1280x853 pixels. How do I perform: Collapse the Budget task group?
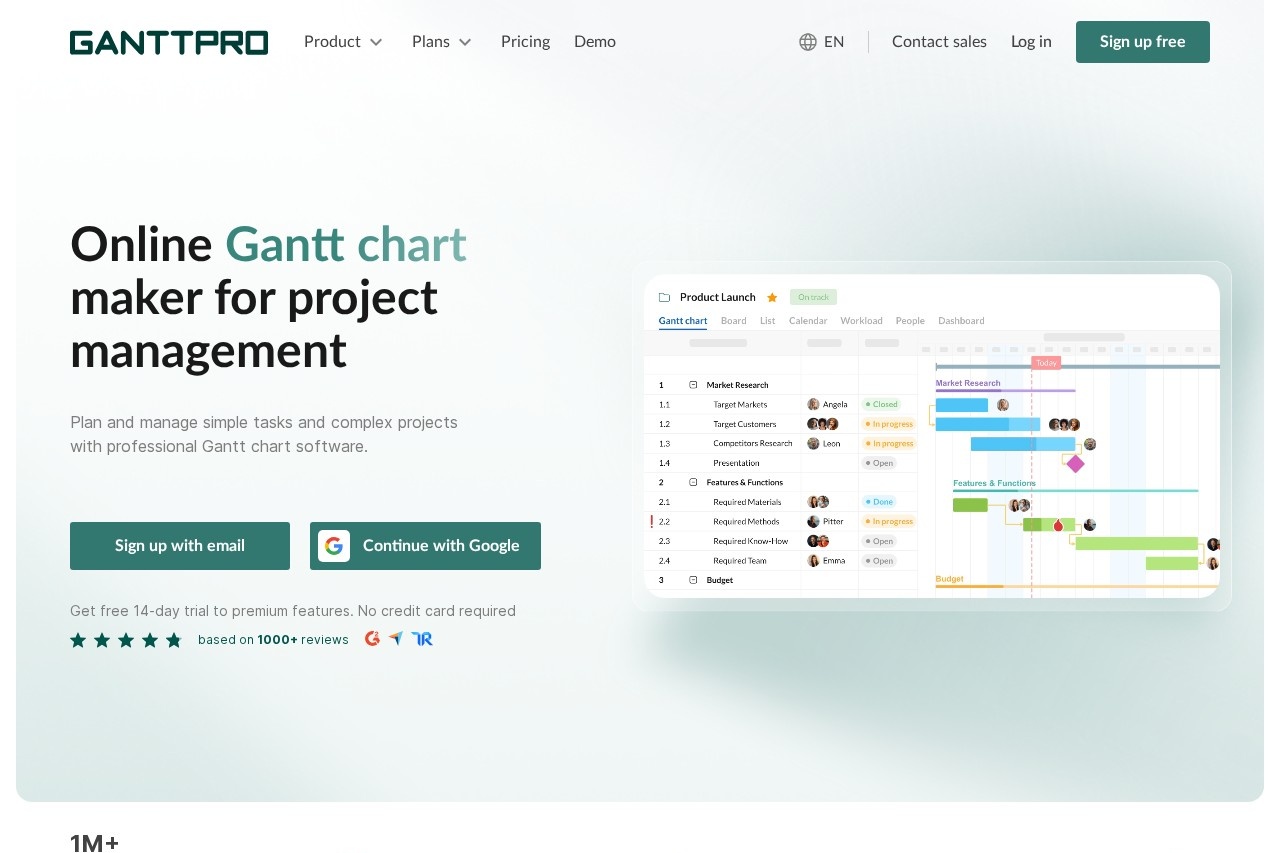click(x=693, y=580)
